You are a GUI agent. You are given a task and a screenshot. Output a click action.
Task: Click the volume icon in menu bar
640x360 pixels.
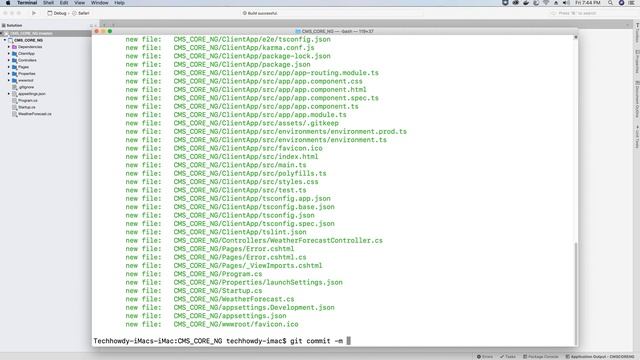[x=566, y=3]
